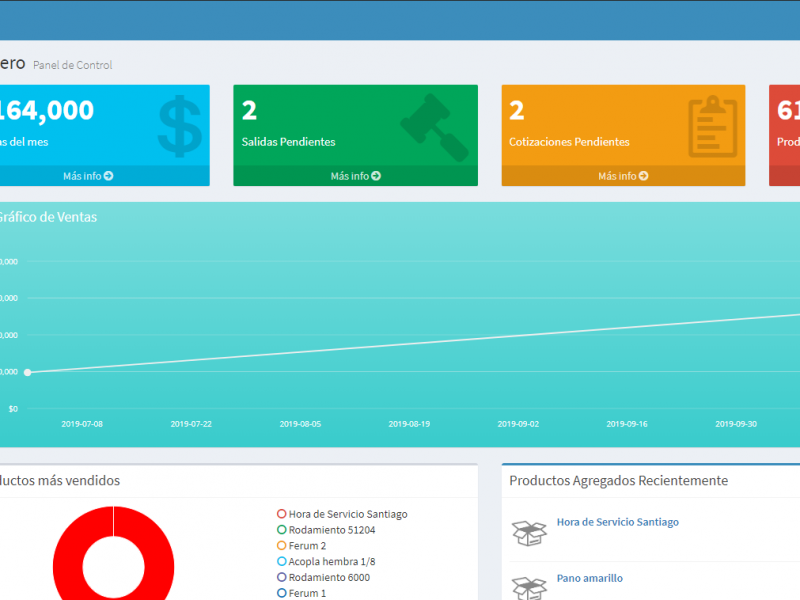This screenshot has height=600, width=800.
Task: Click the arrow icon beside Más info on green card
Action: pos(376,176)
